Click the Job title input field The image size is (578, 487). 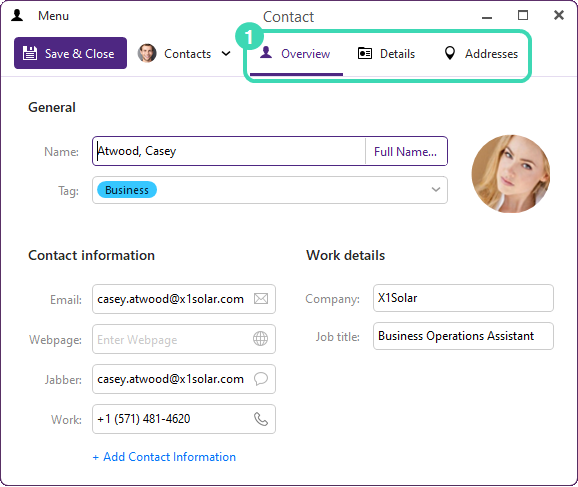point(463,336)
